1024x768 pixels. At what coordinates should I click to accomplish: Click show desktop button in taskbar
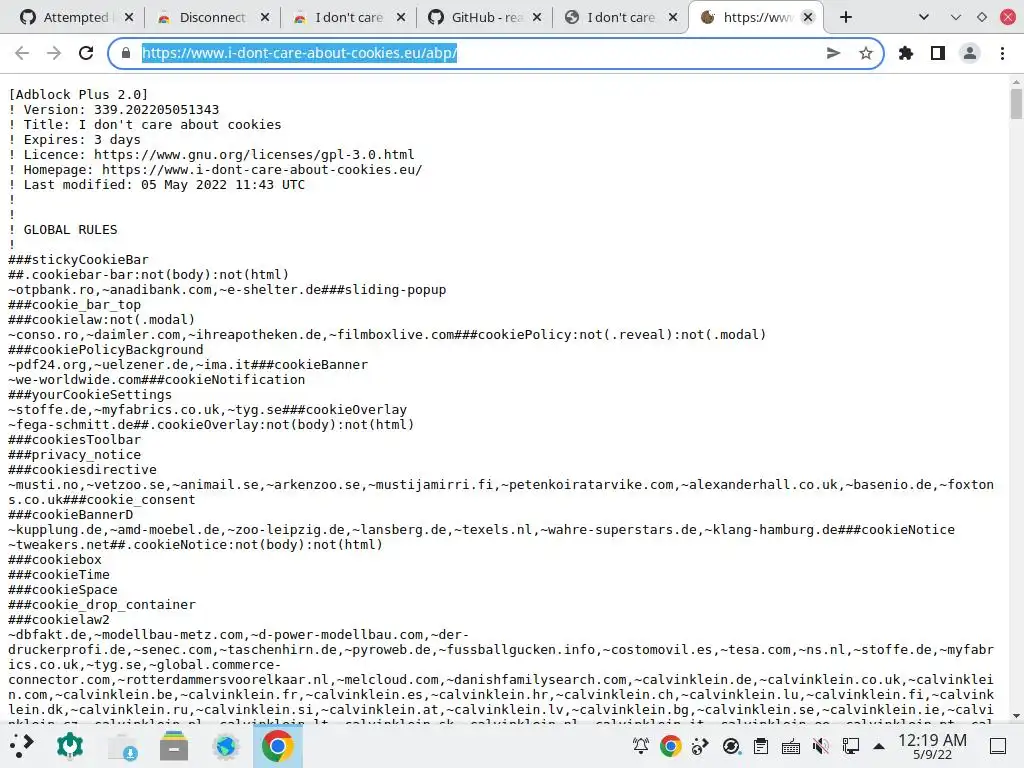[998, 746]
